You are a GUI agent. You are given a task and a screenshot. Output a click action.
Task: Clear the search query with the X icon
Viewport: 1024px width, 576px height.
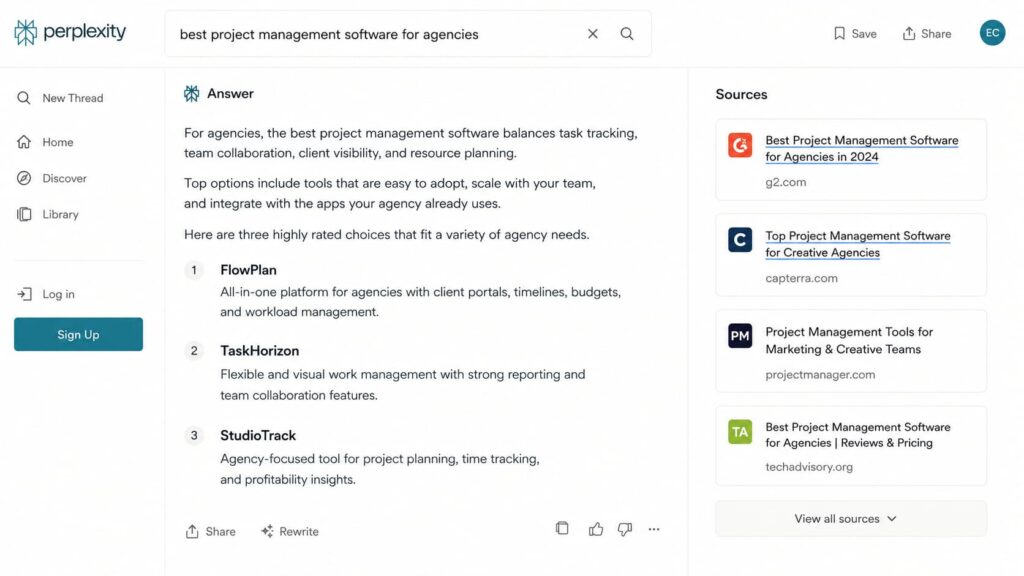pyautogui.click(x=592, y=34)
